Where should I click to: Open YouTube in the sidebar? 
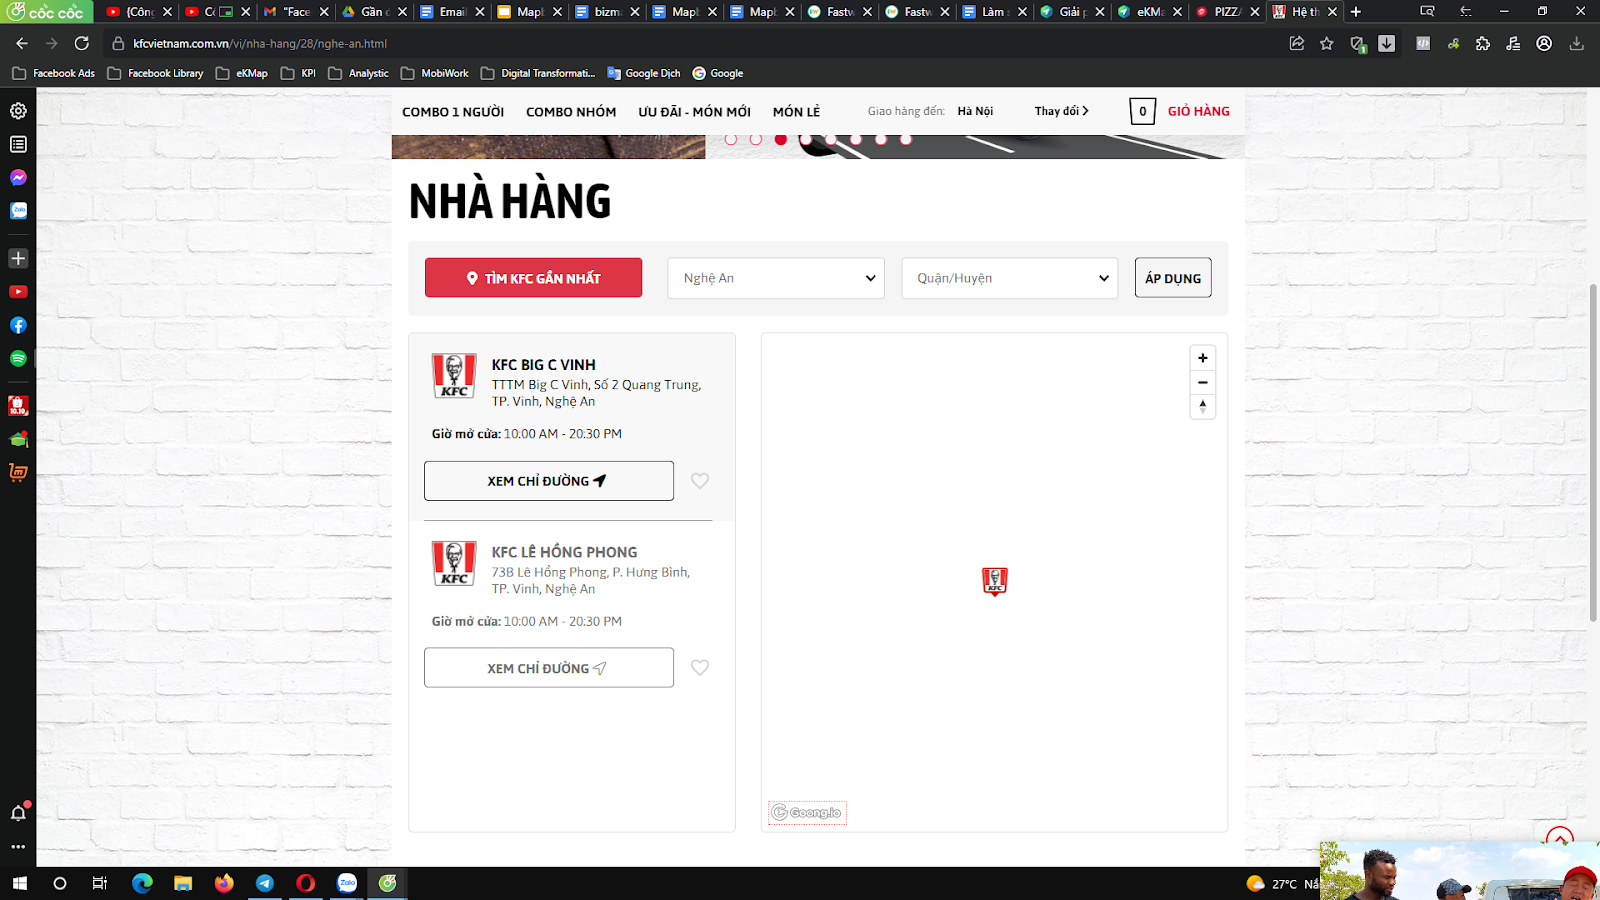coord(18,292)
